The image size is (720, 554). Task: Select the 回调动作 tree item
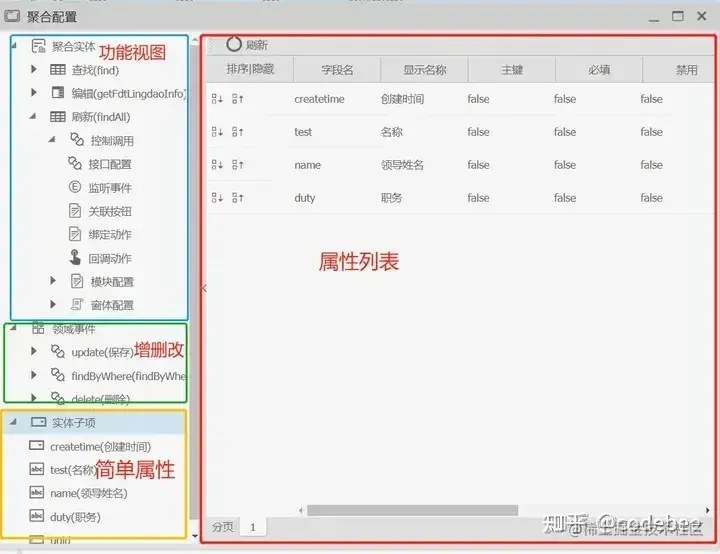(110, 258)
